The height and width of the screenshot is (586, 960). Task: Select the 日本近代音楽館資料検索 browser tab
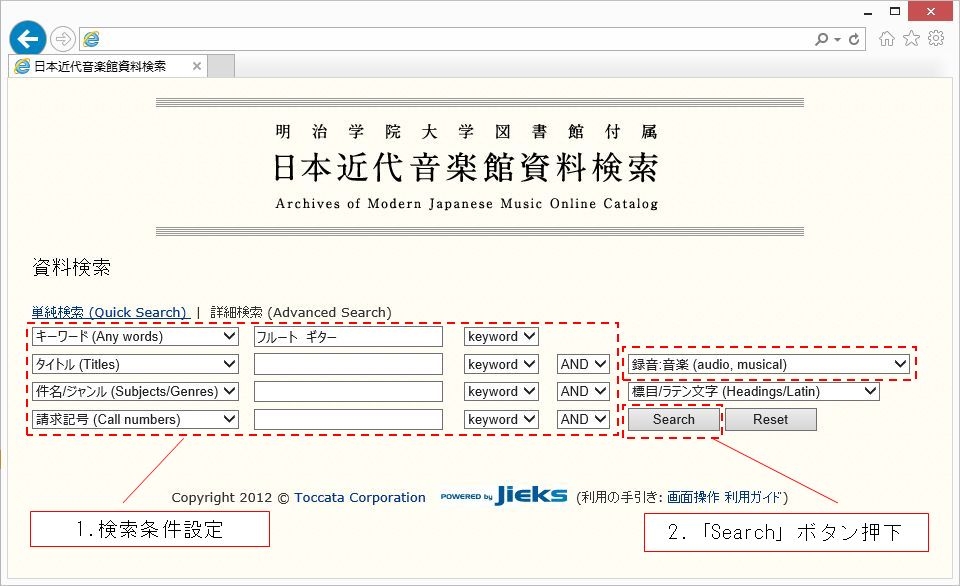(x=100, y=67)
